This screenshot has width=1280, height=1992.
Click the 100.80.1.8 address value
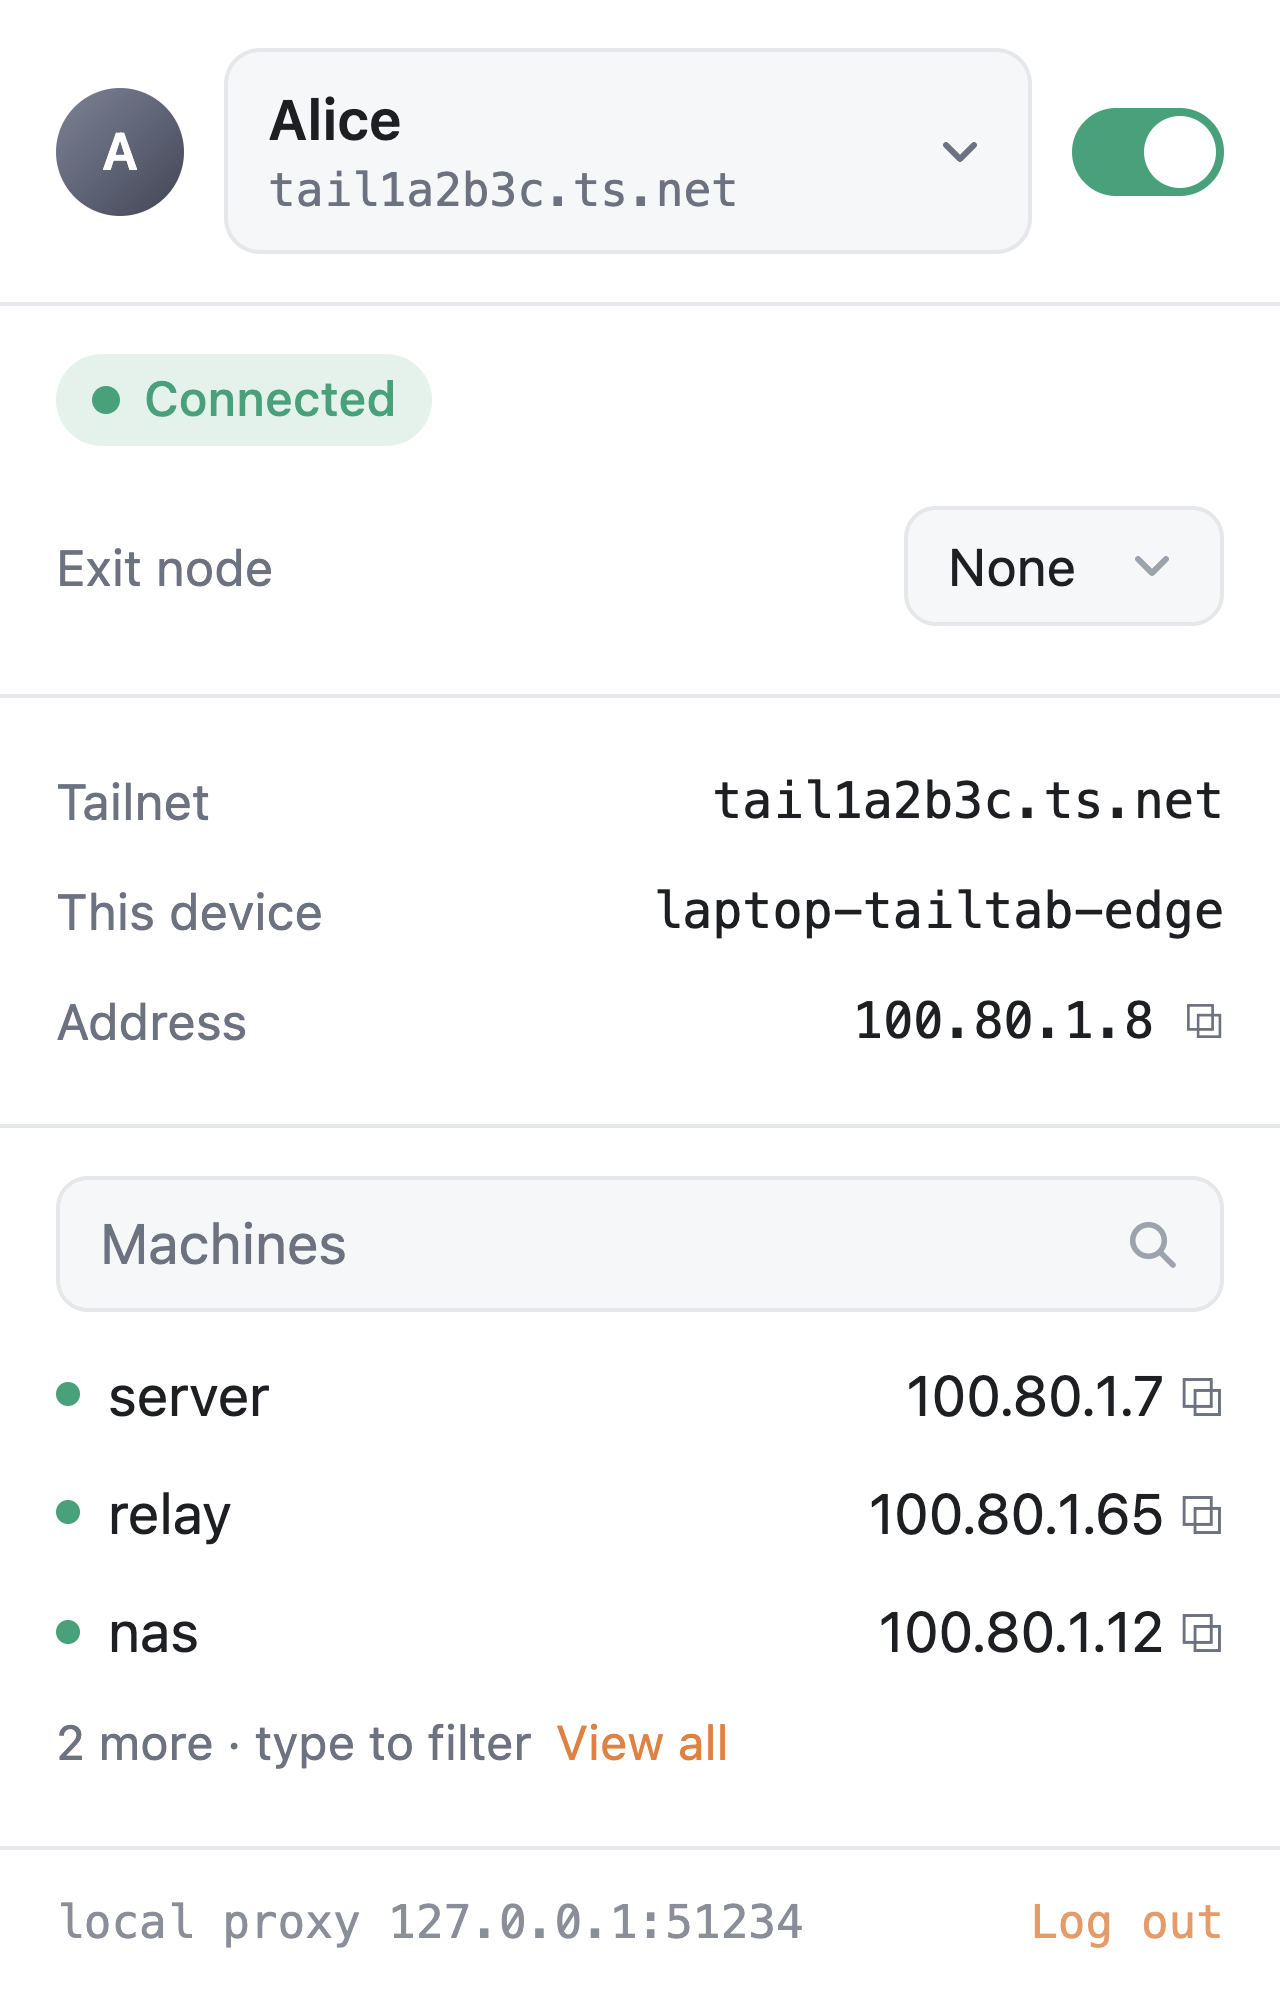click(x=1004, y=1021)
